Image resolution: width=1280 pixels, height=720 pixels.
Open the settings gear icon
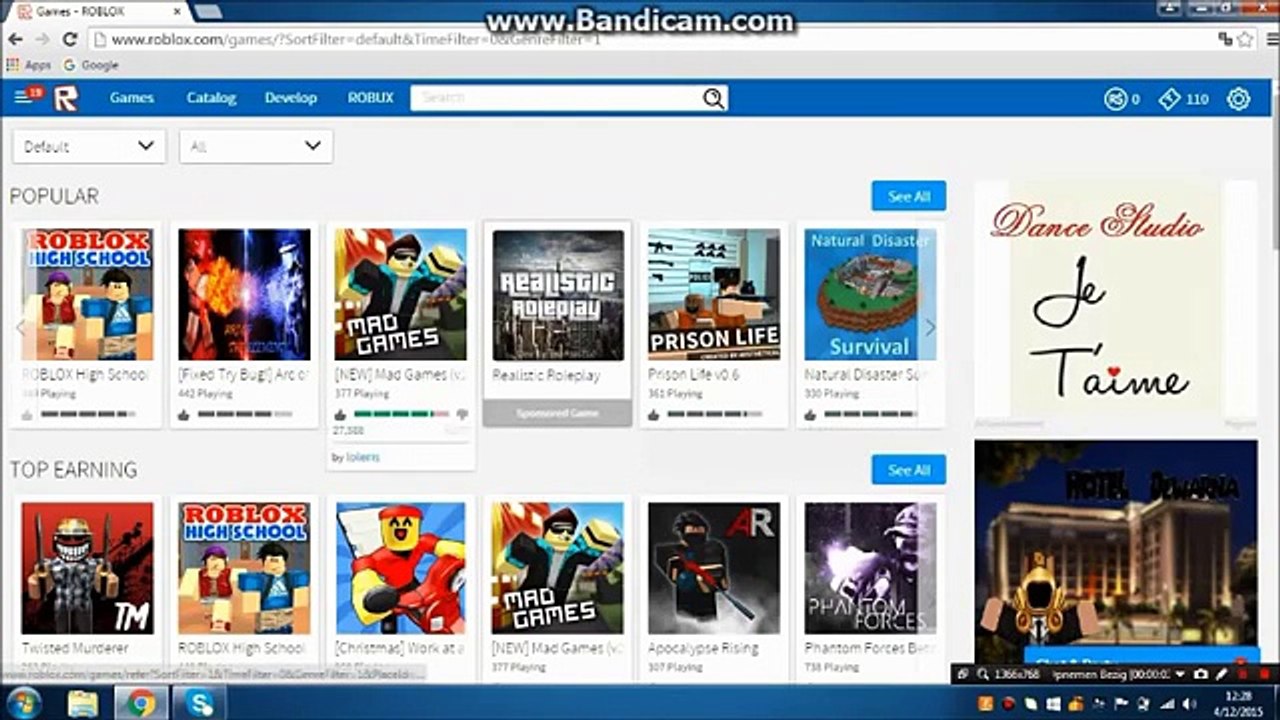pos(1238,99)
